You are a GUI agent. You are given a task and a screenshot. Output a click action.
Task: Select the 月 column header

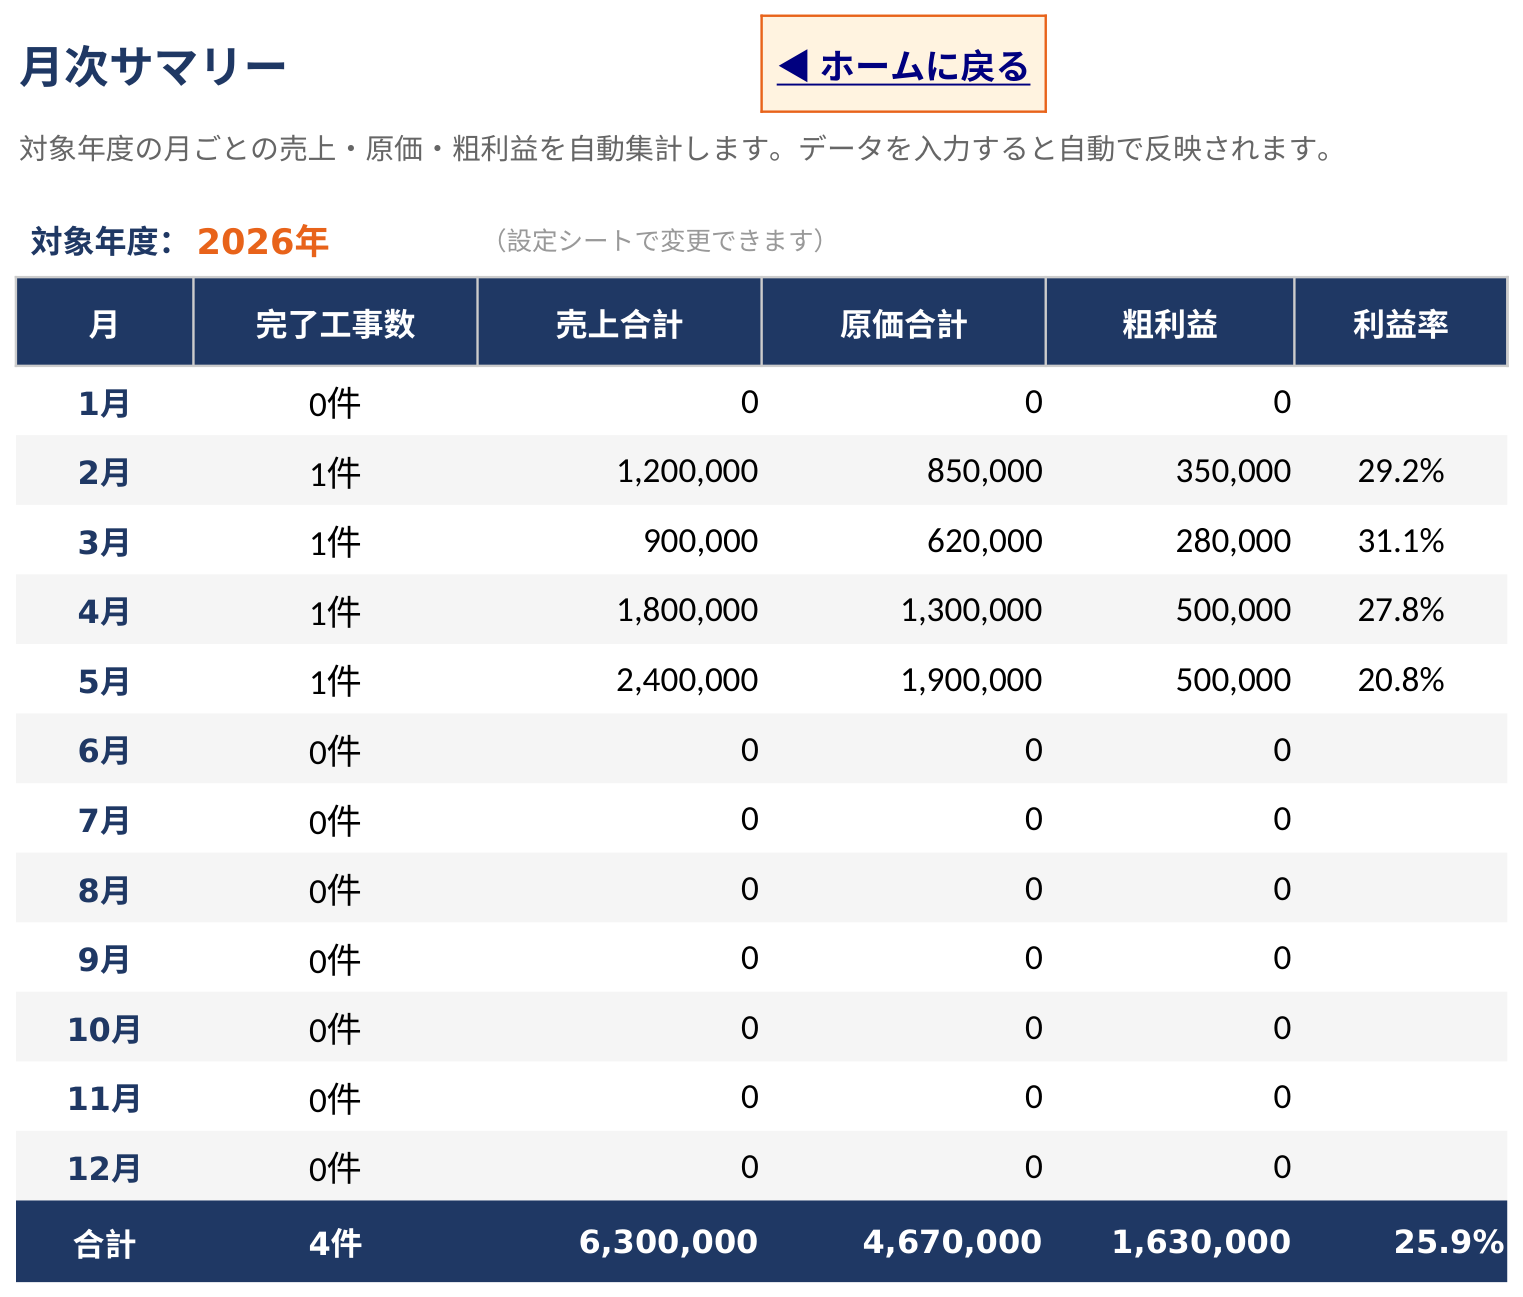[x=104, y=323]
